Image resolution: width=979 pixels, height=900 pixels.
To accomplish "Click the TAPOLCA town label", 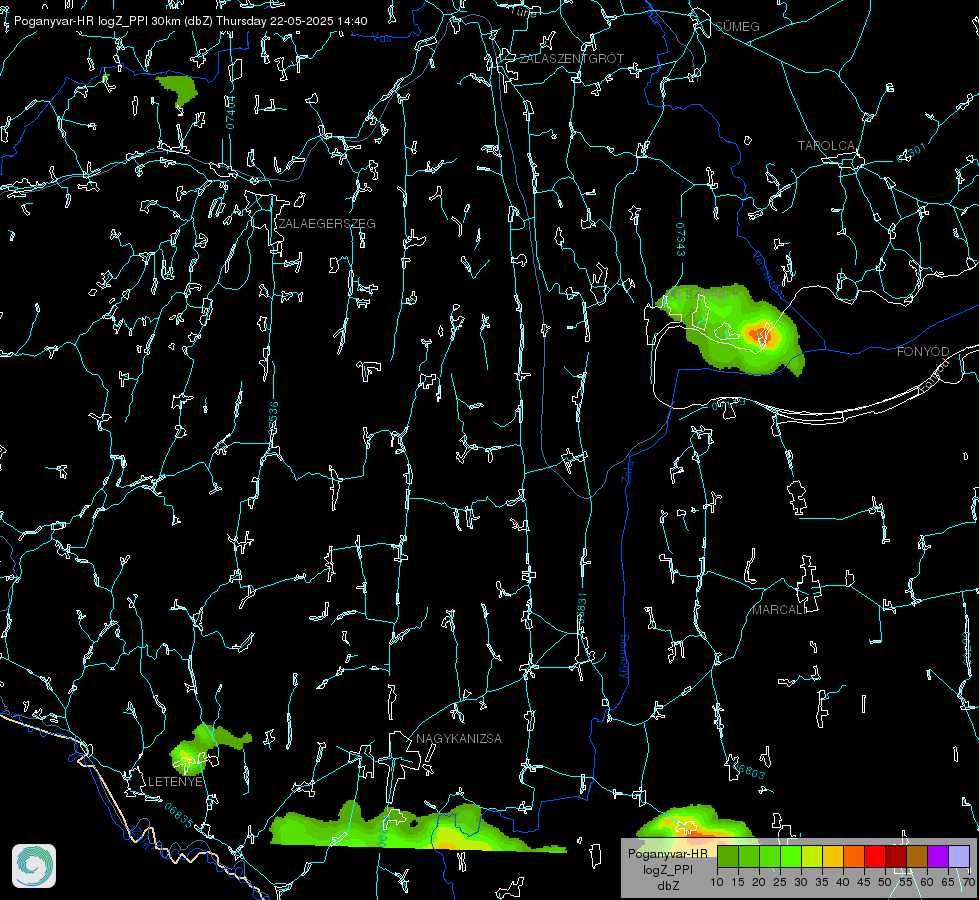I will [826, 146].
